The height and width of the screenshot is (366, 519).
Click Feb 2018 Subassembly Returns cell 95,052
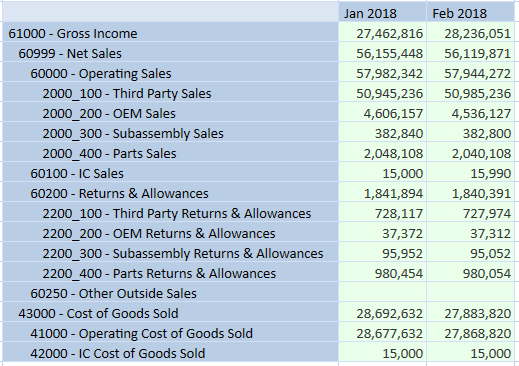point(471,252)
